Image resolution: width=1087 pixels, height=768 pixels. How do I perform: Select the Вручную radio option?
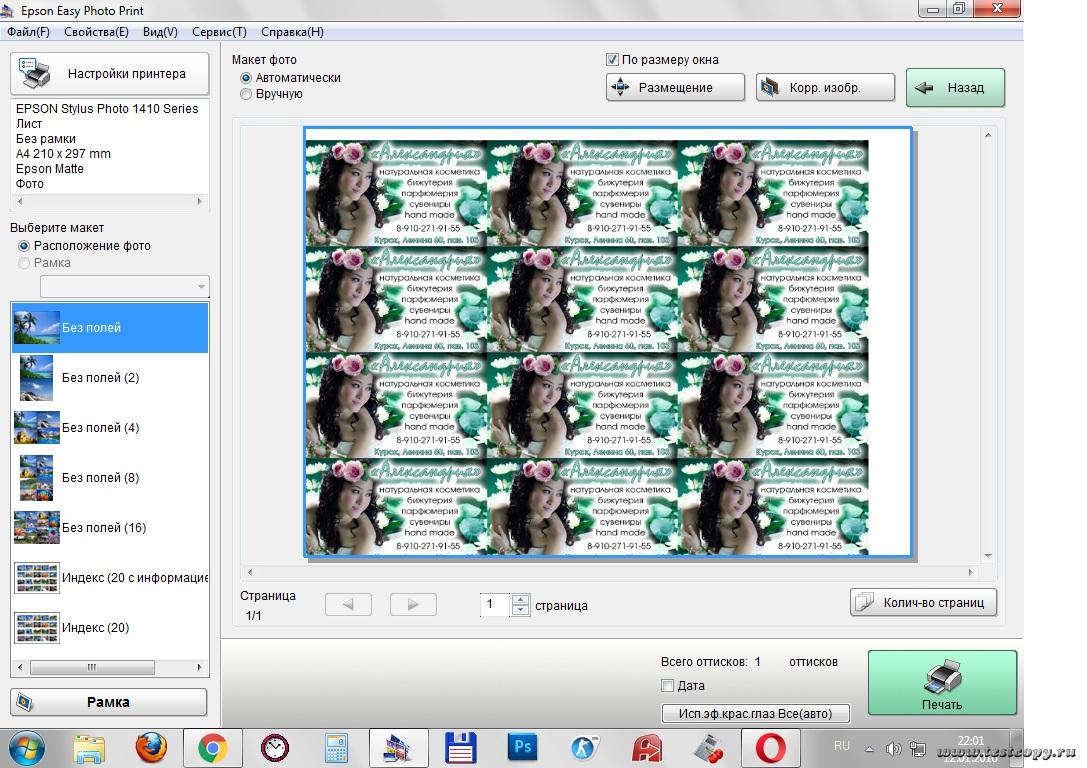point(246,94)
